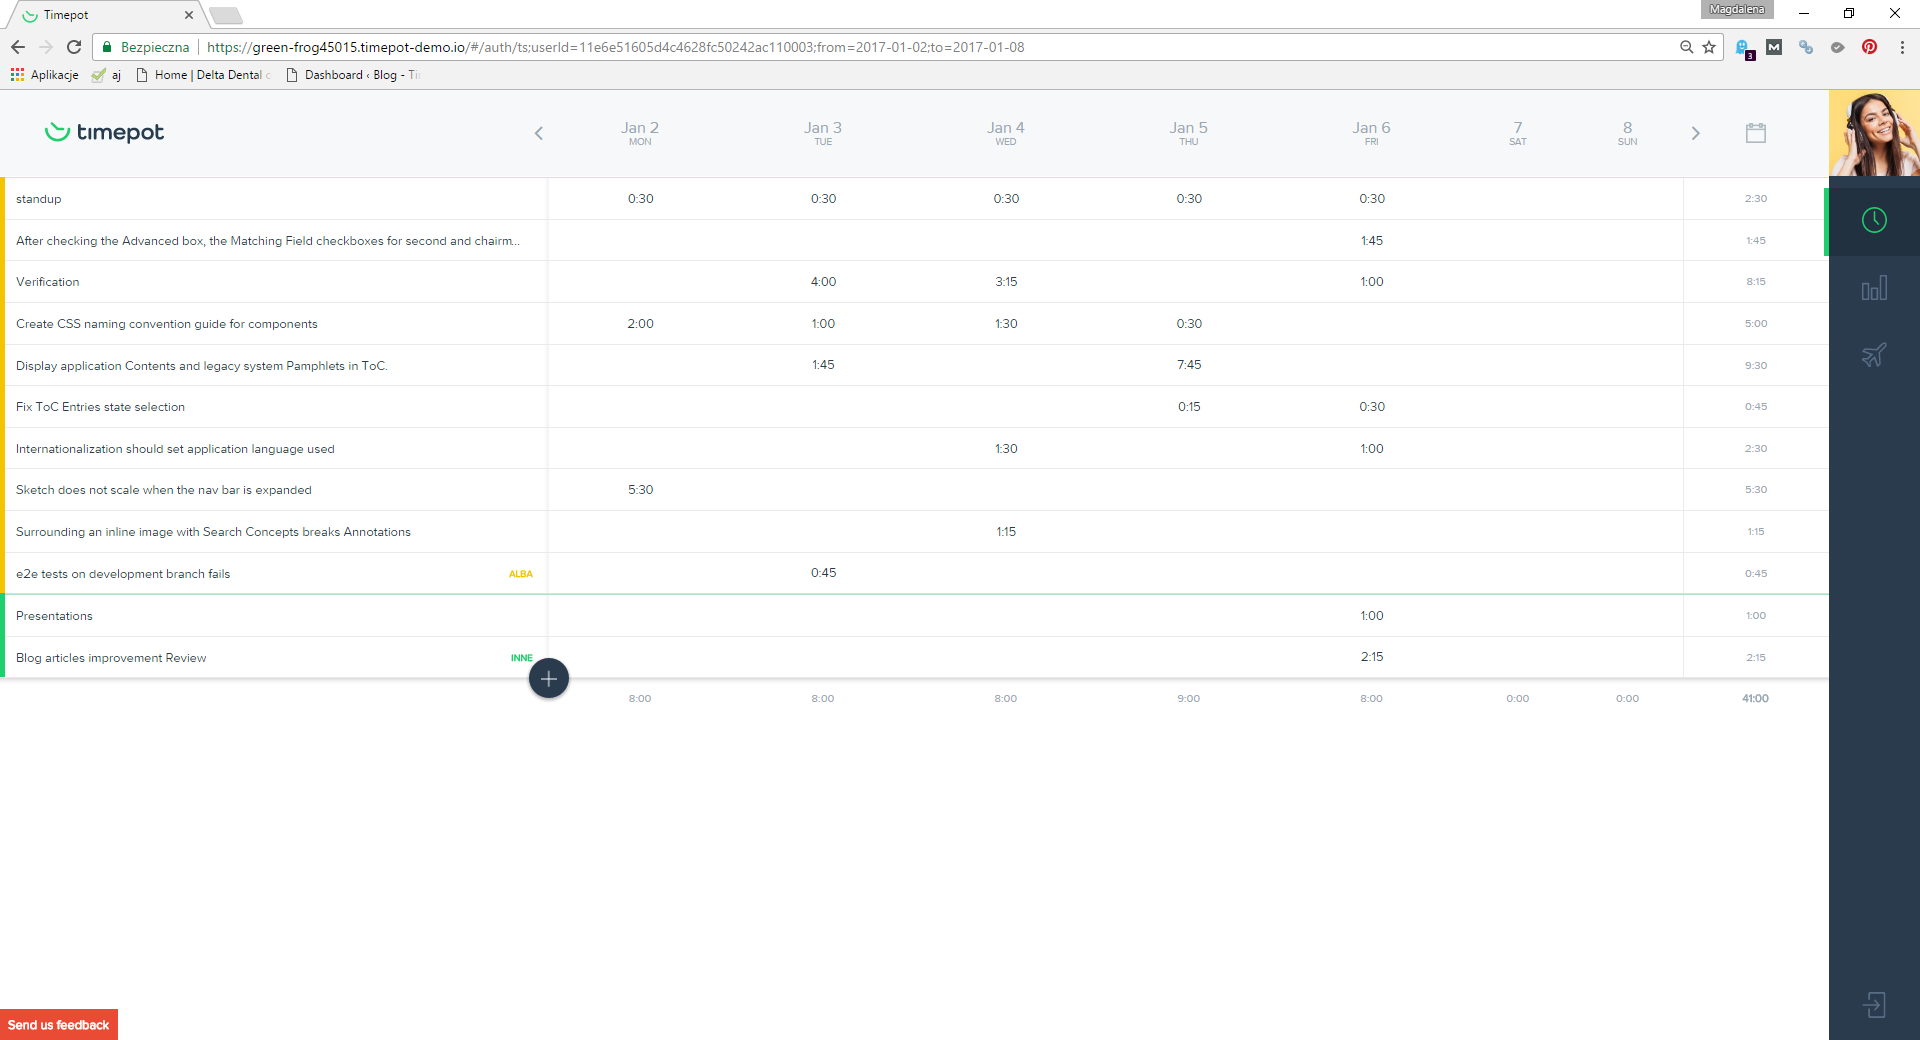Click the address bar URL

click(615, 47)
